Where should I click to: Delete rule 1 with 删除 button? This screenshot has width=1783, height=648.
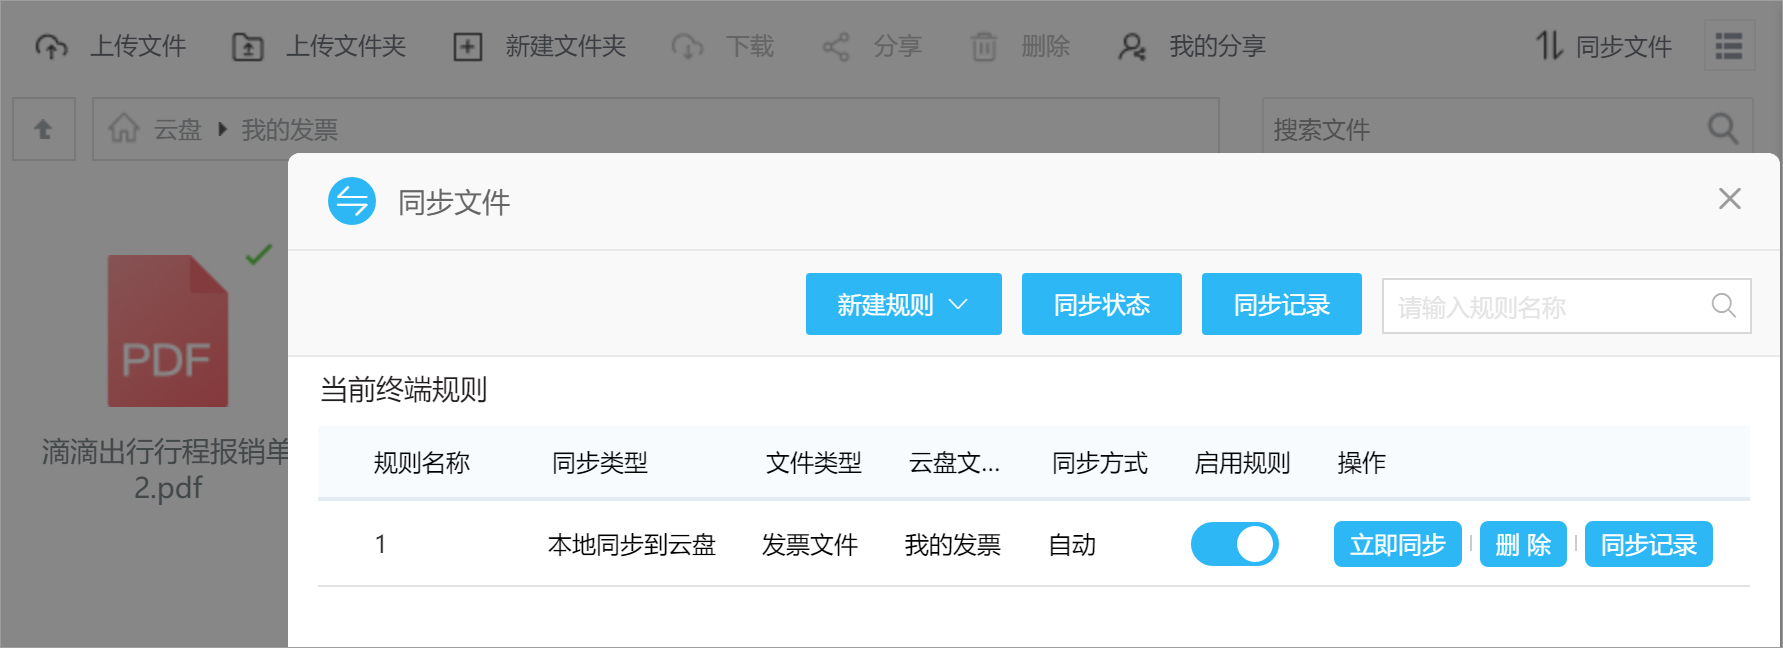coord(1523,544)
